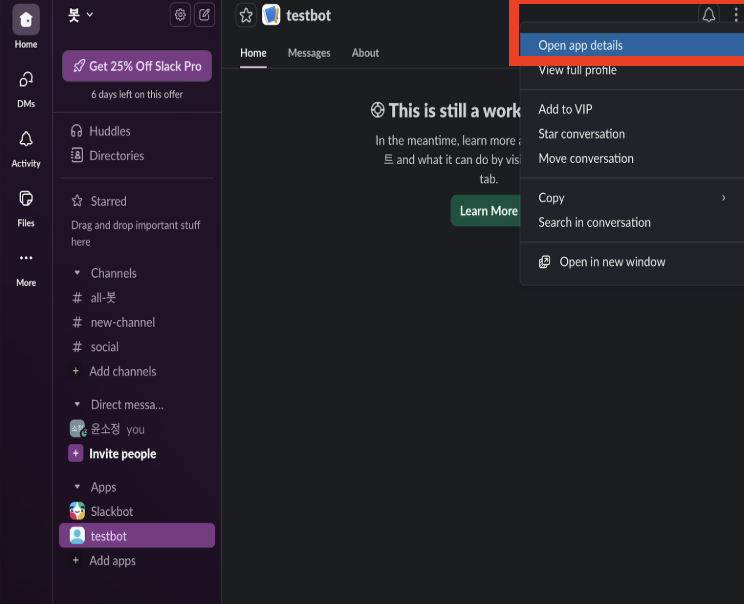Click the plus icon next to Invite people
This screenshot has height=604, width=744.
point(75,454)
